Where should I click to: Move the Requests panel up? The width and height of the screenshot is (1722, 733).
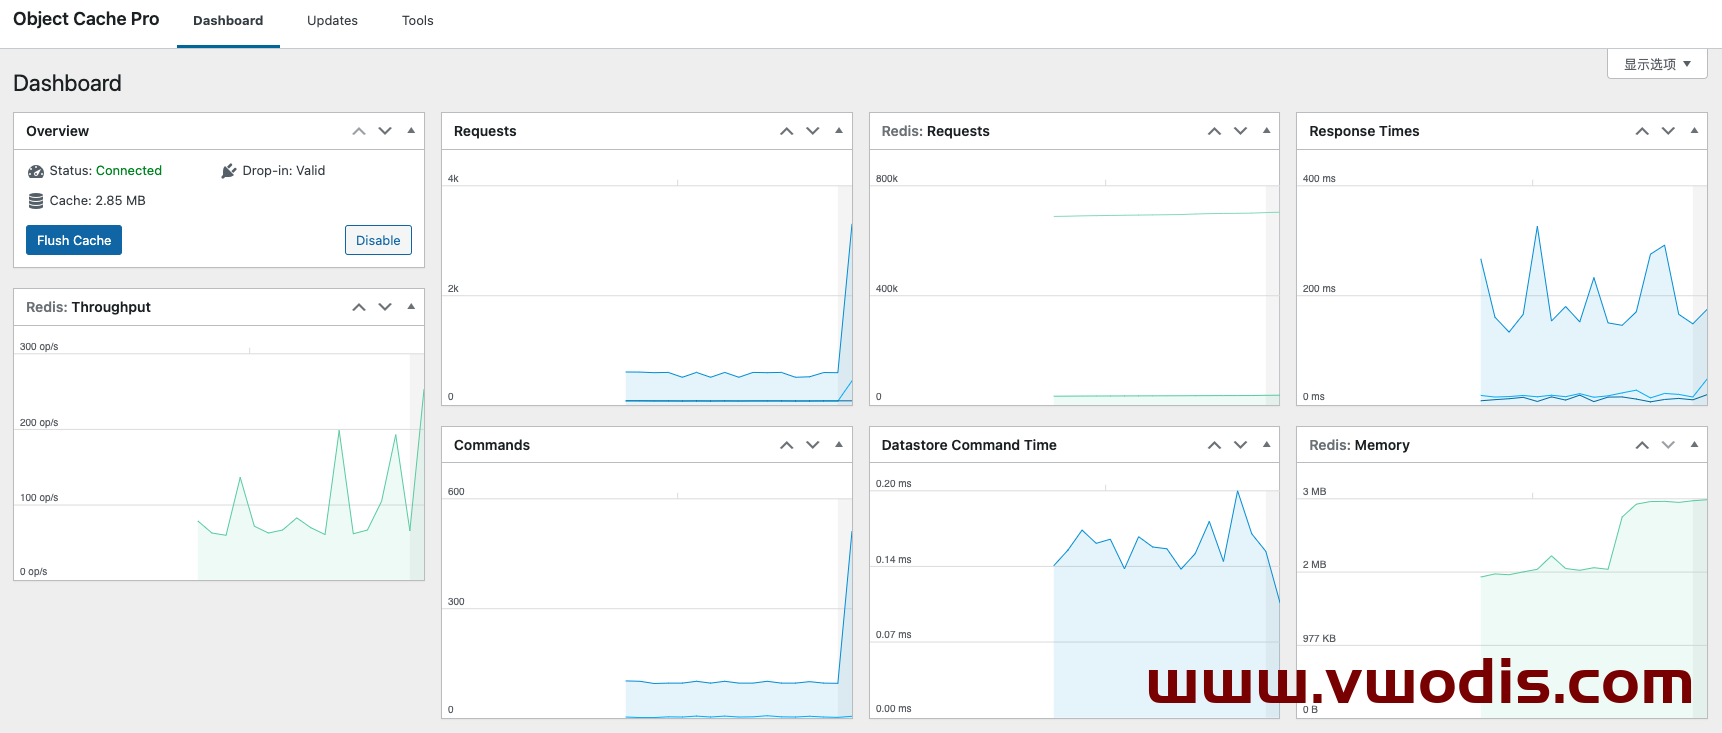click(x=787, y=131)
